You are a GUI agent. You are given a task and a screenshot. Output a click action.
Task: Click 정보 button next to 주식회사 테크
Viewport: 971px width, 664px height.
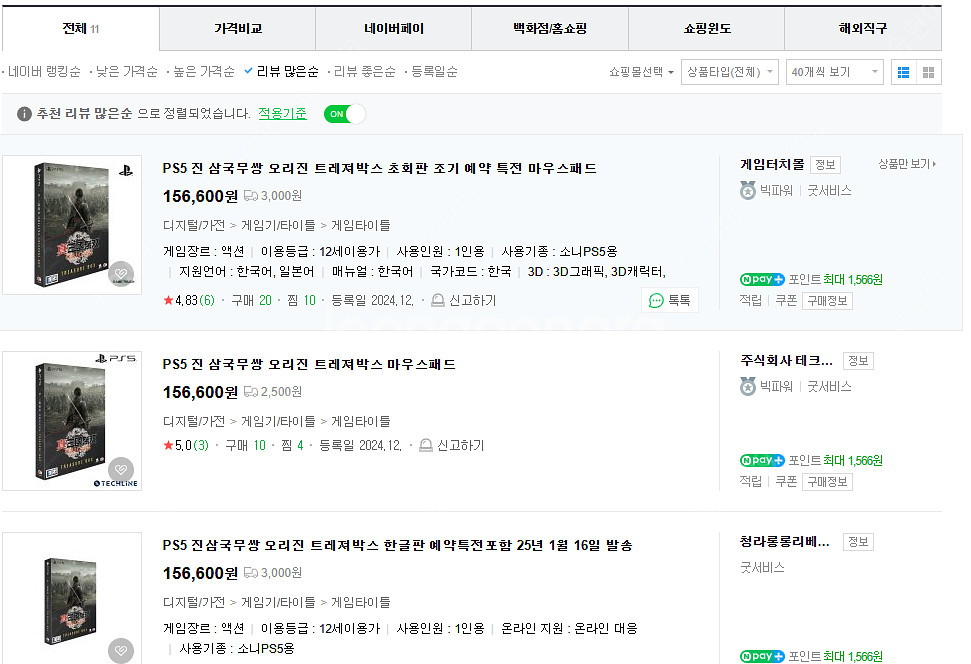(x=858, y=360)
